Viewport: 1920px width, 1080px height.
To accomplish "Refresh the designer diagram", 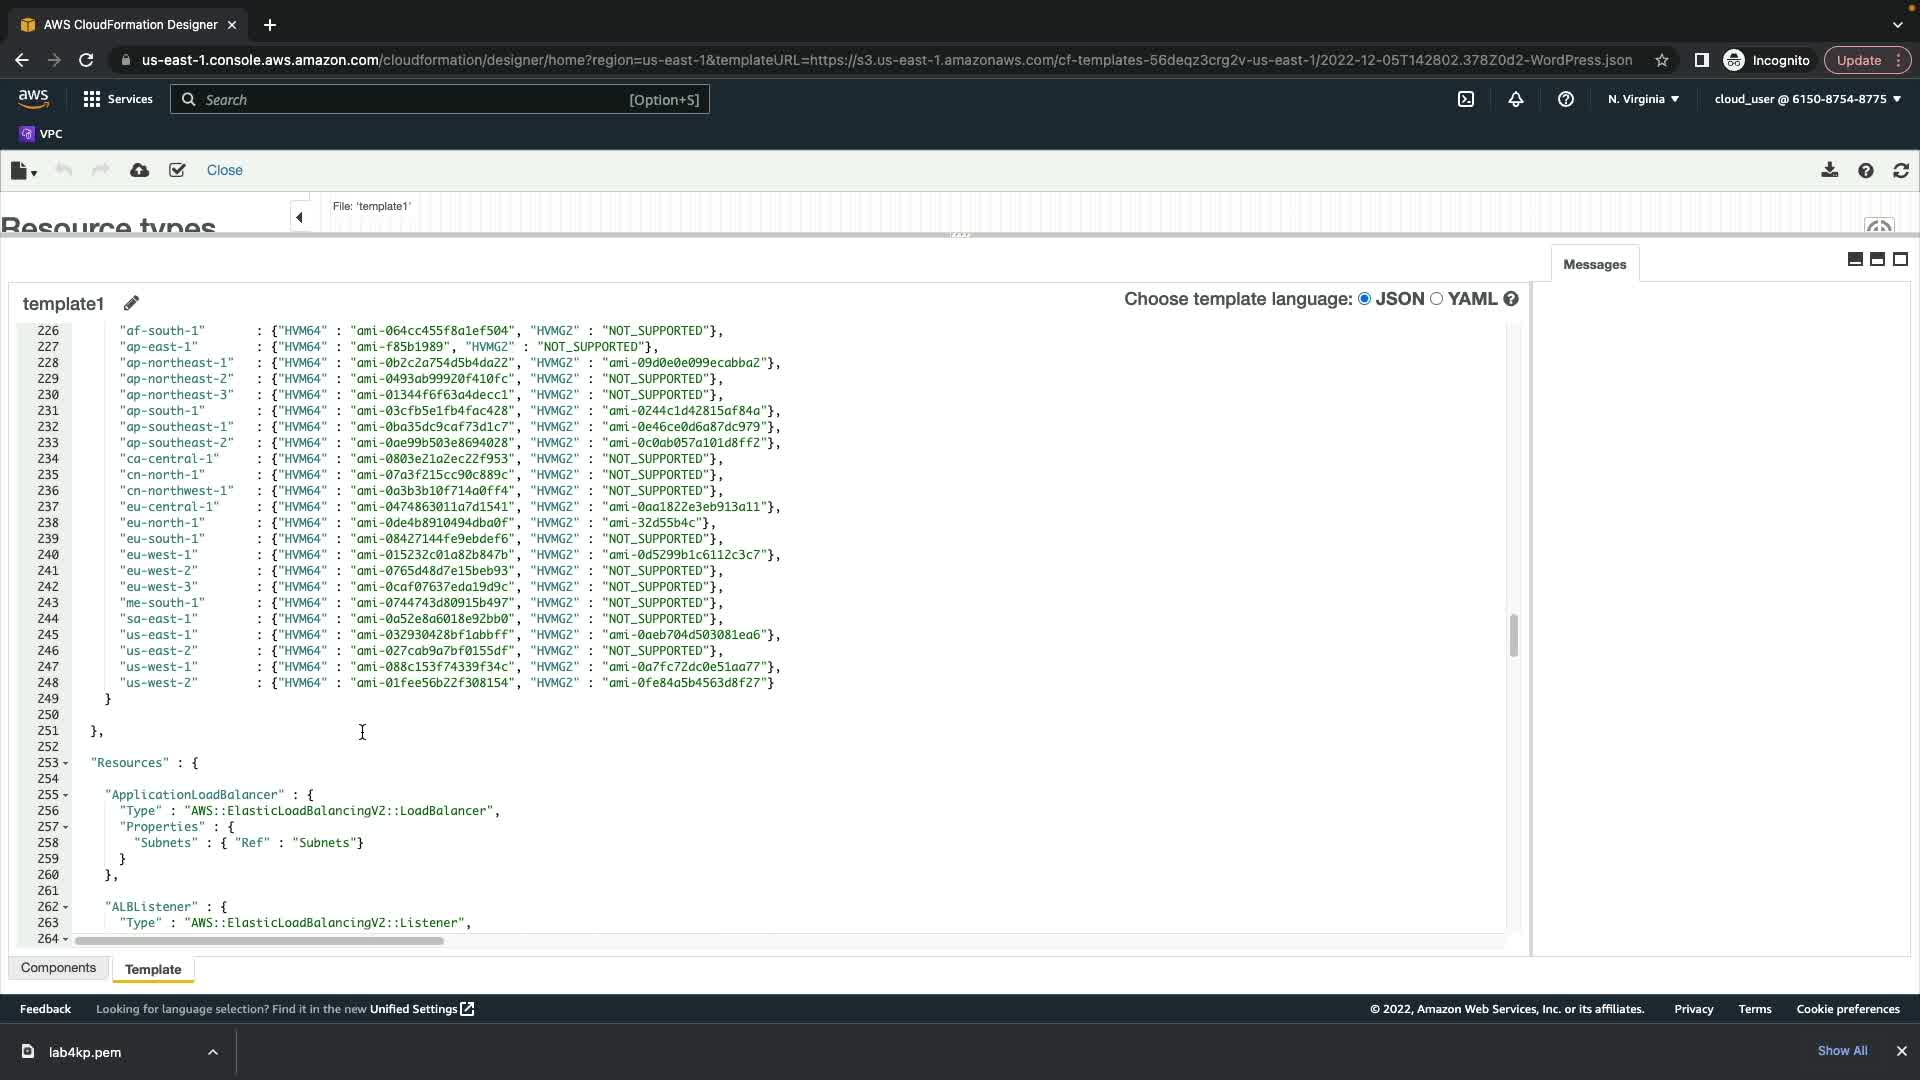I will point(1900,170).
